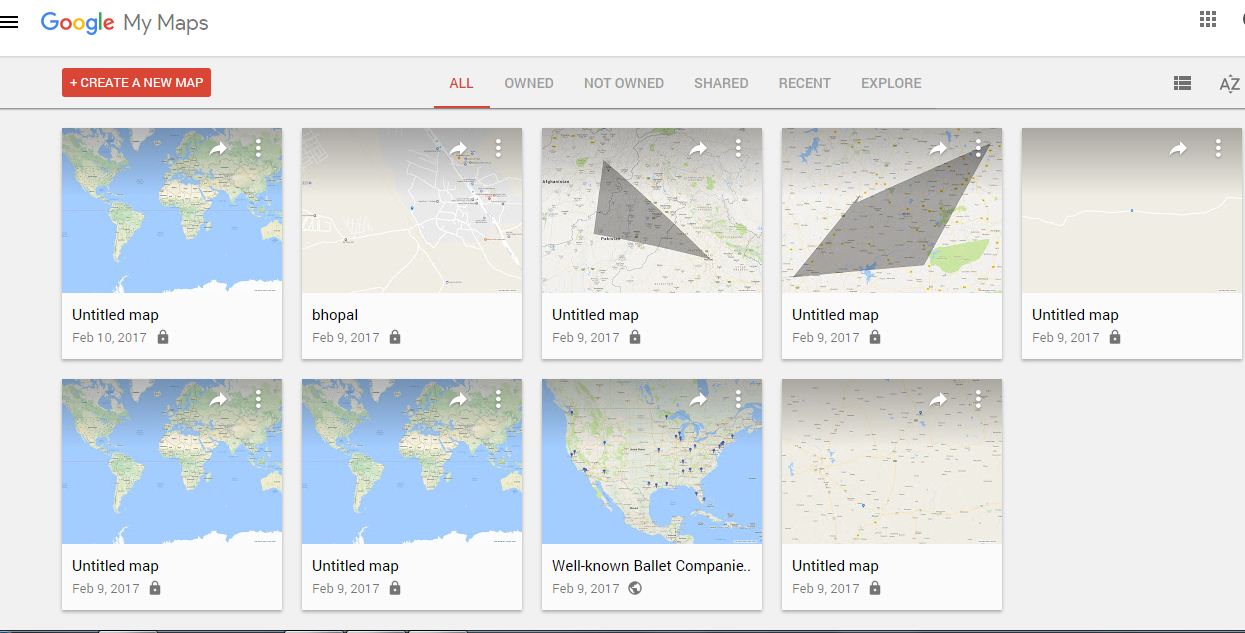Open options menu for Well-known Ballet Companies map
Image resolution: width=1245 pixels, height=633 pixels.
pos(737,398)
